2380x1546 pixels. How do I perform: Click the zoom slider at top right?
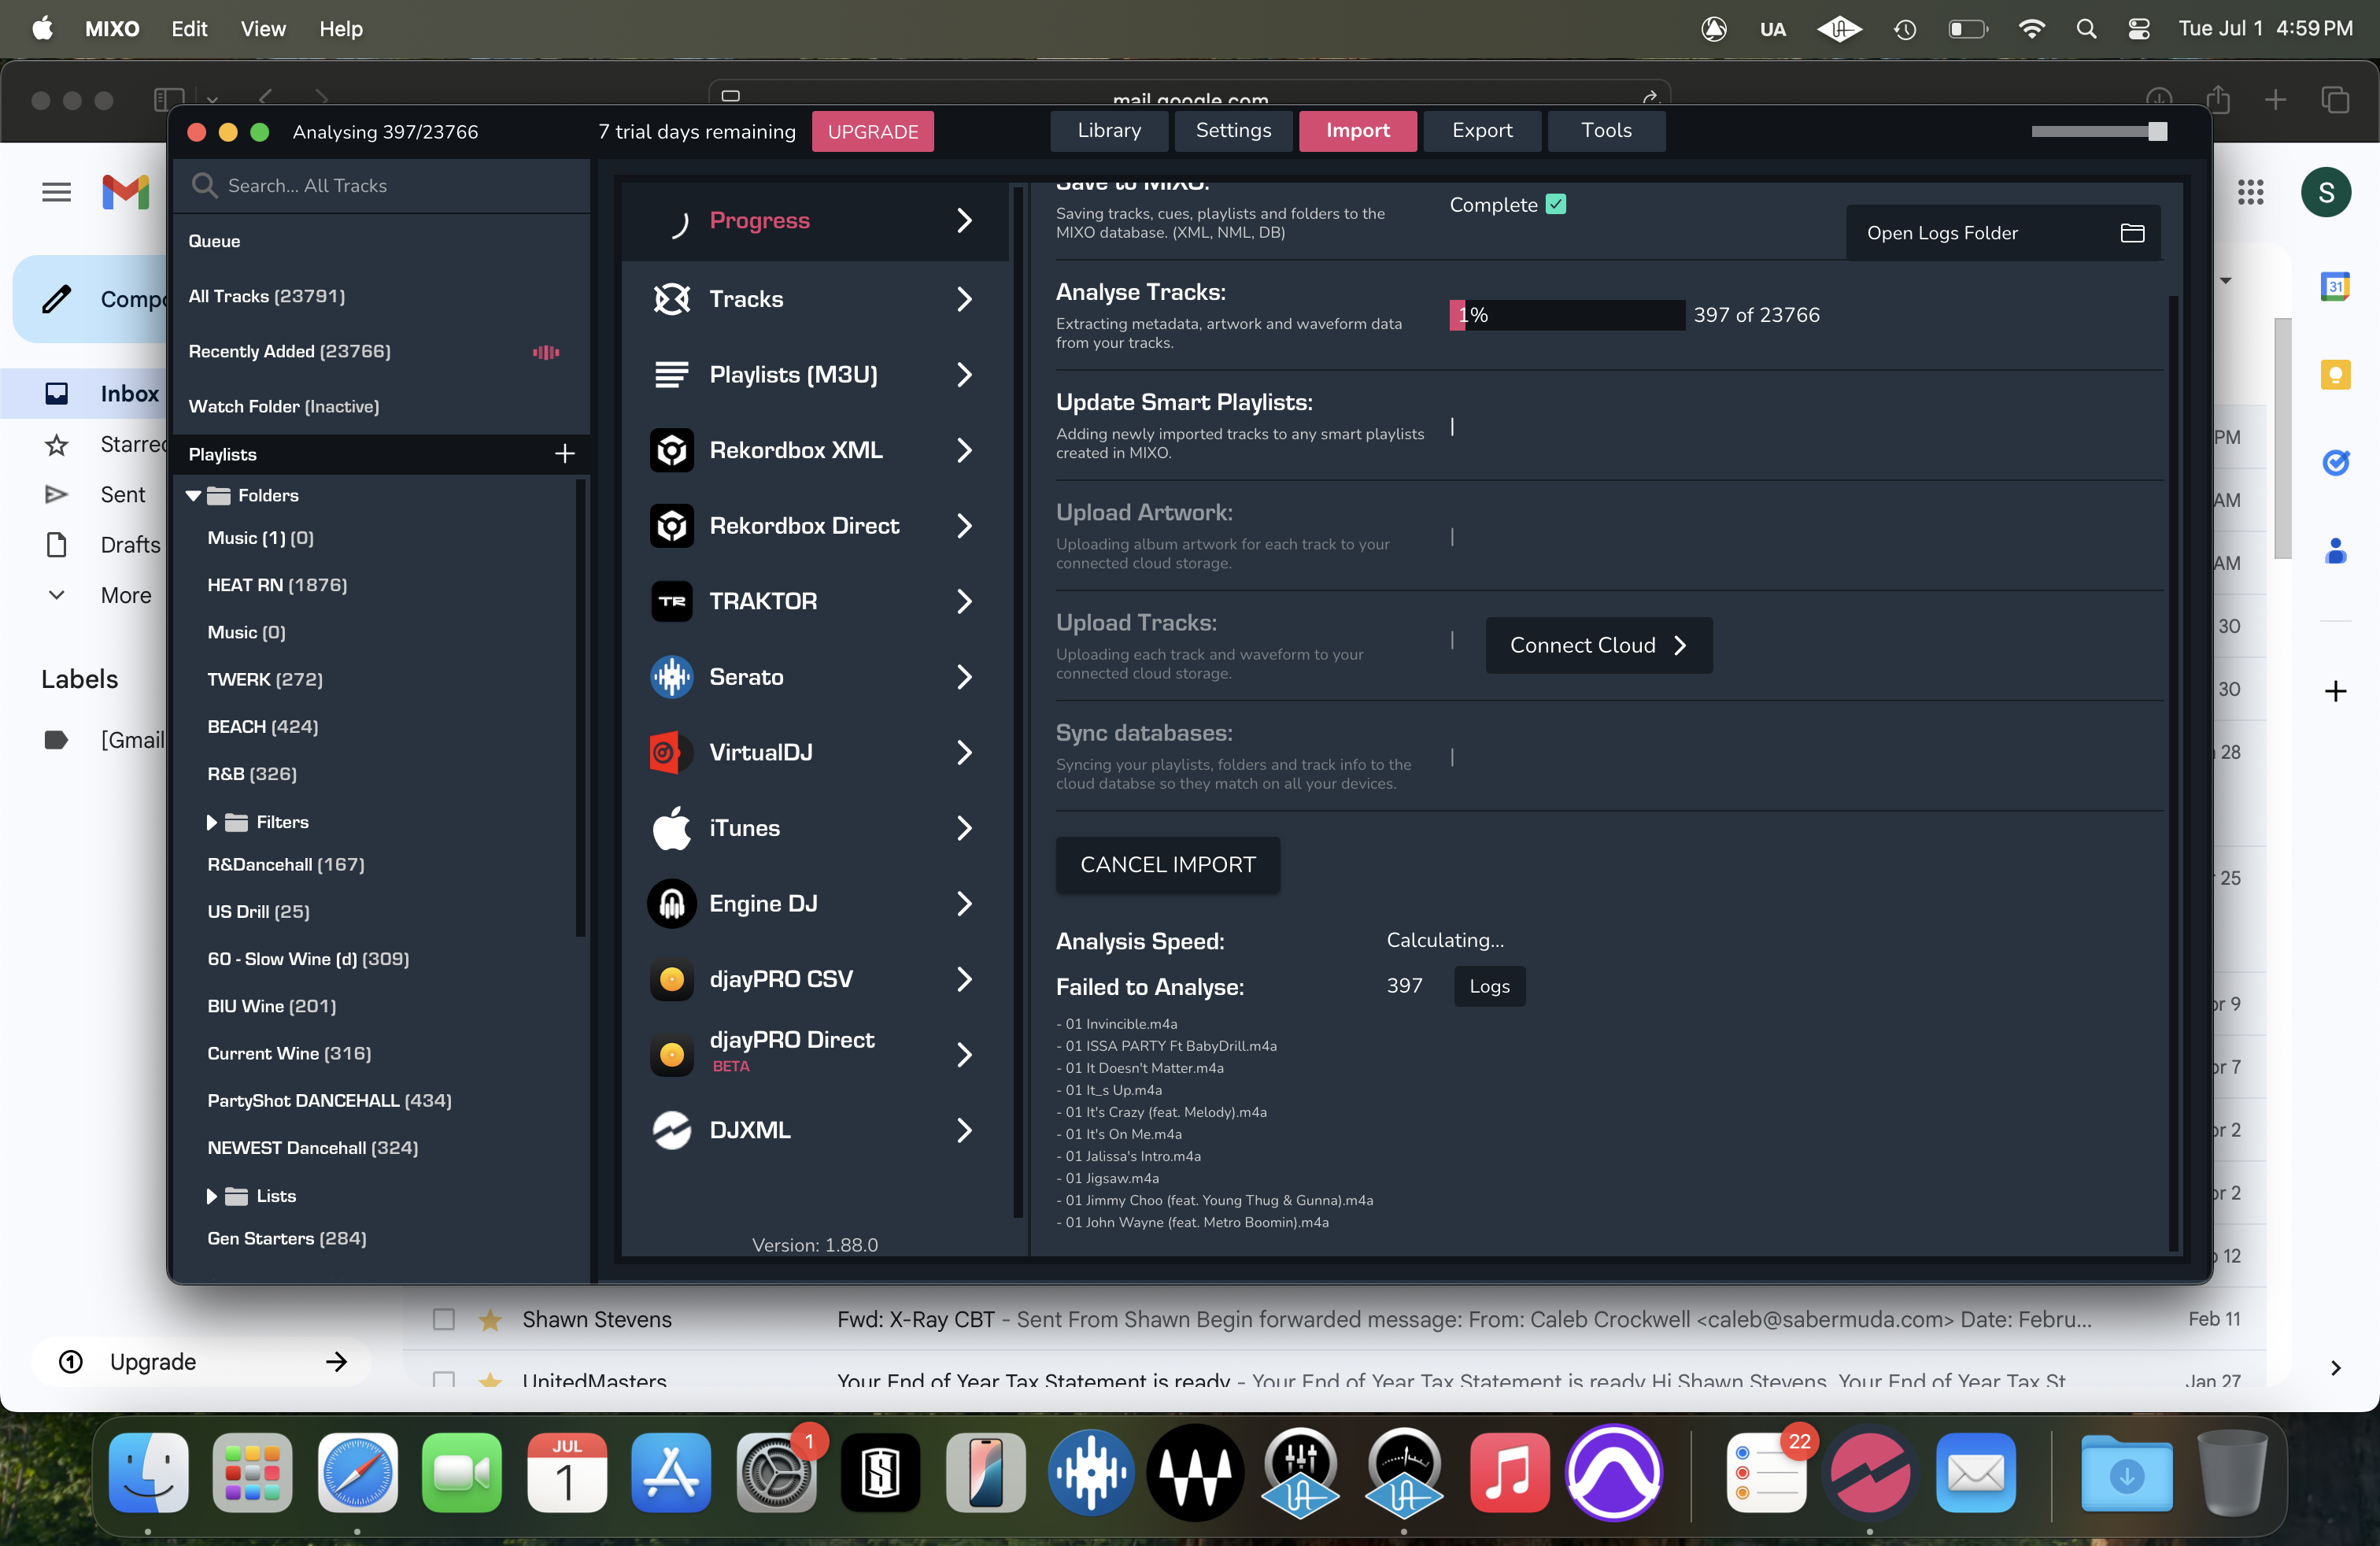(x=2157, y=131)
